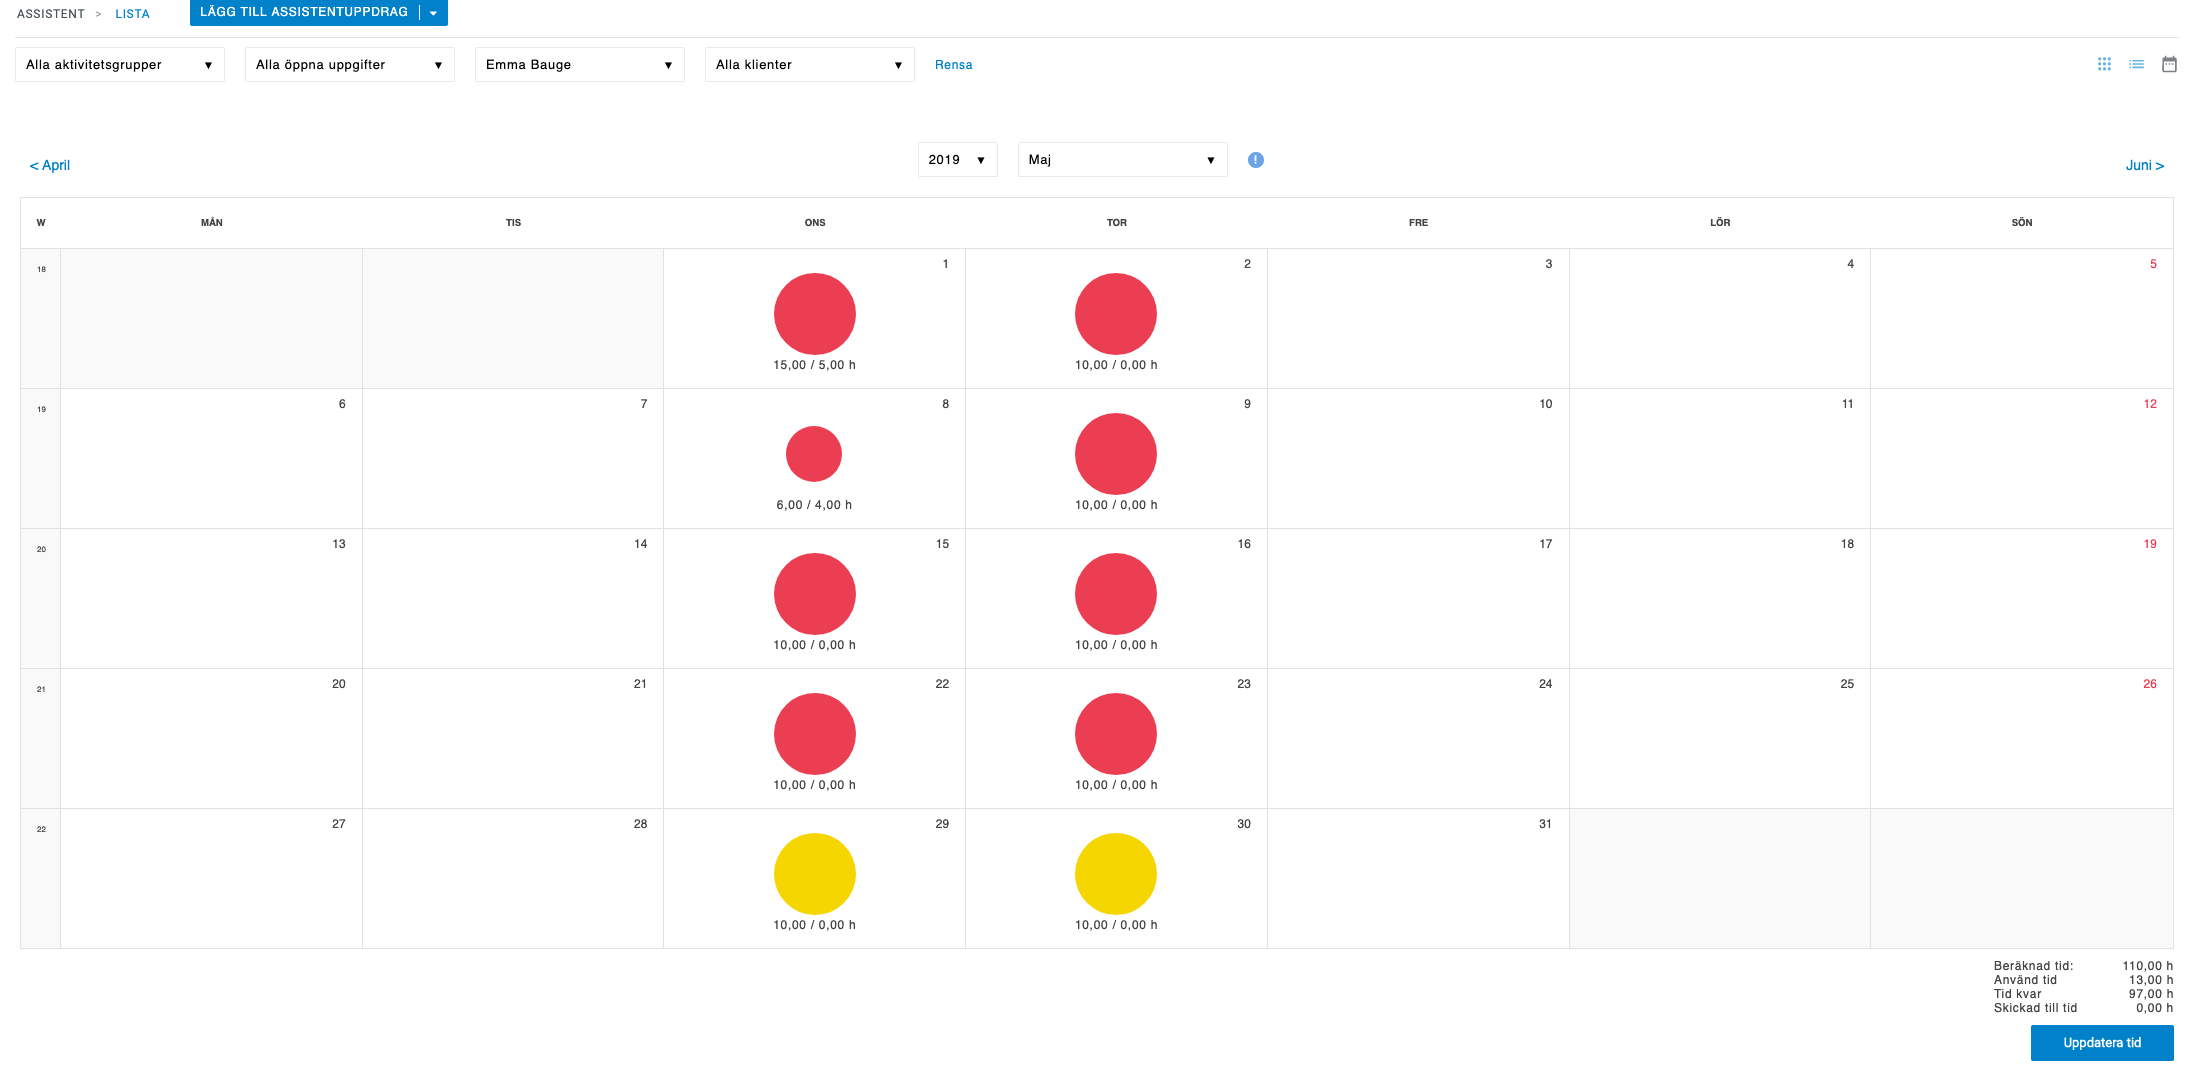Open the Alla öppna uppgifter dropdown
Viewport: 2188px width, 1083px height.
[349, 64]
